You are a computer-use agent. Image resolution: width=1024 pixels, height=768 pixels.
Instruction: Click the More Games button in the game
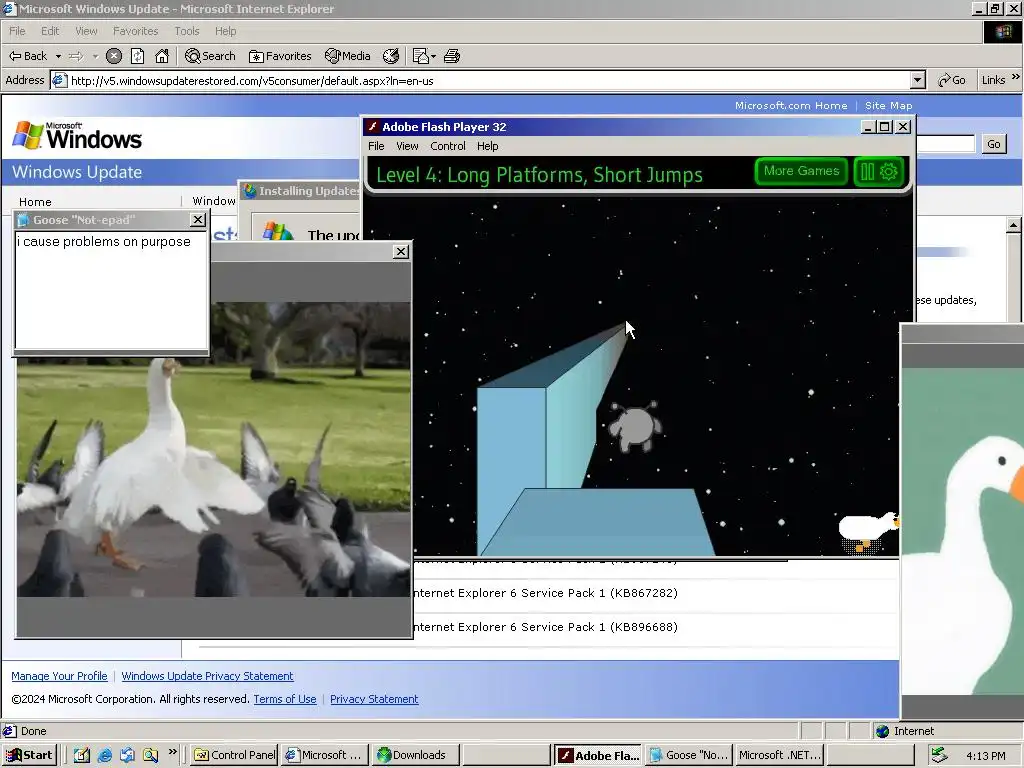coord(801,171)
